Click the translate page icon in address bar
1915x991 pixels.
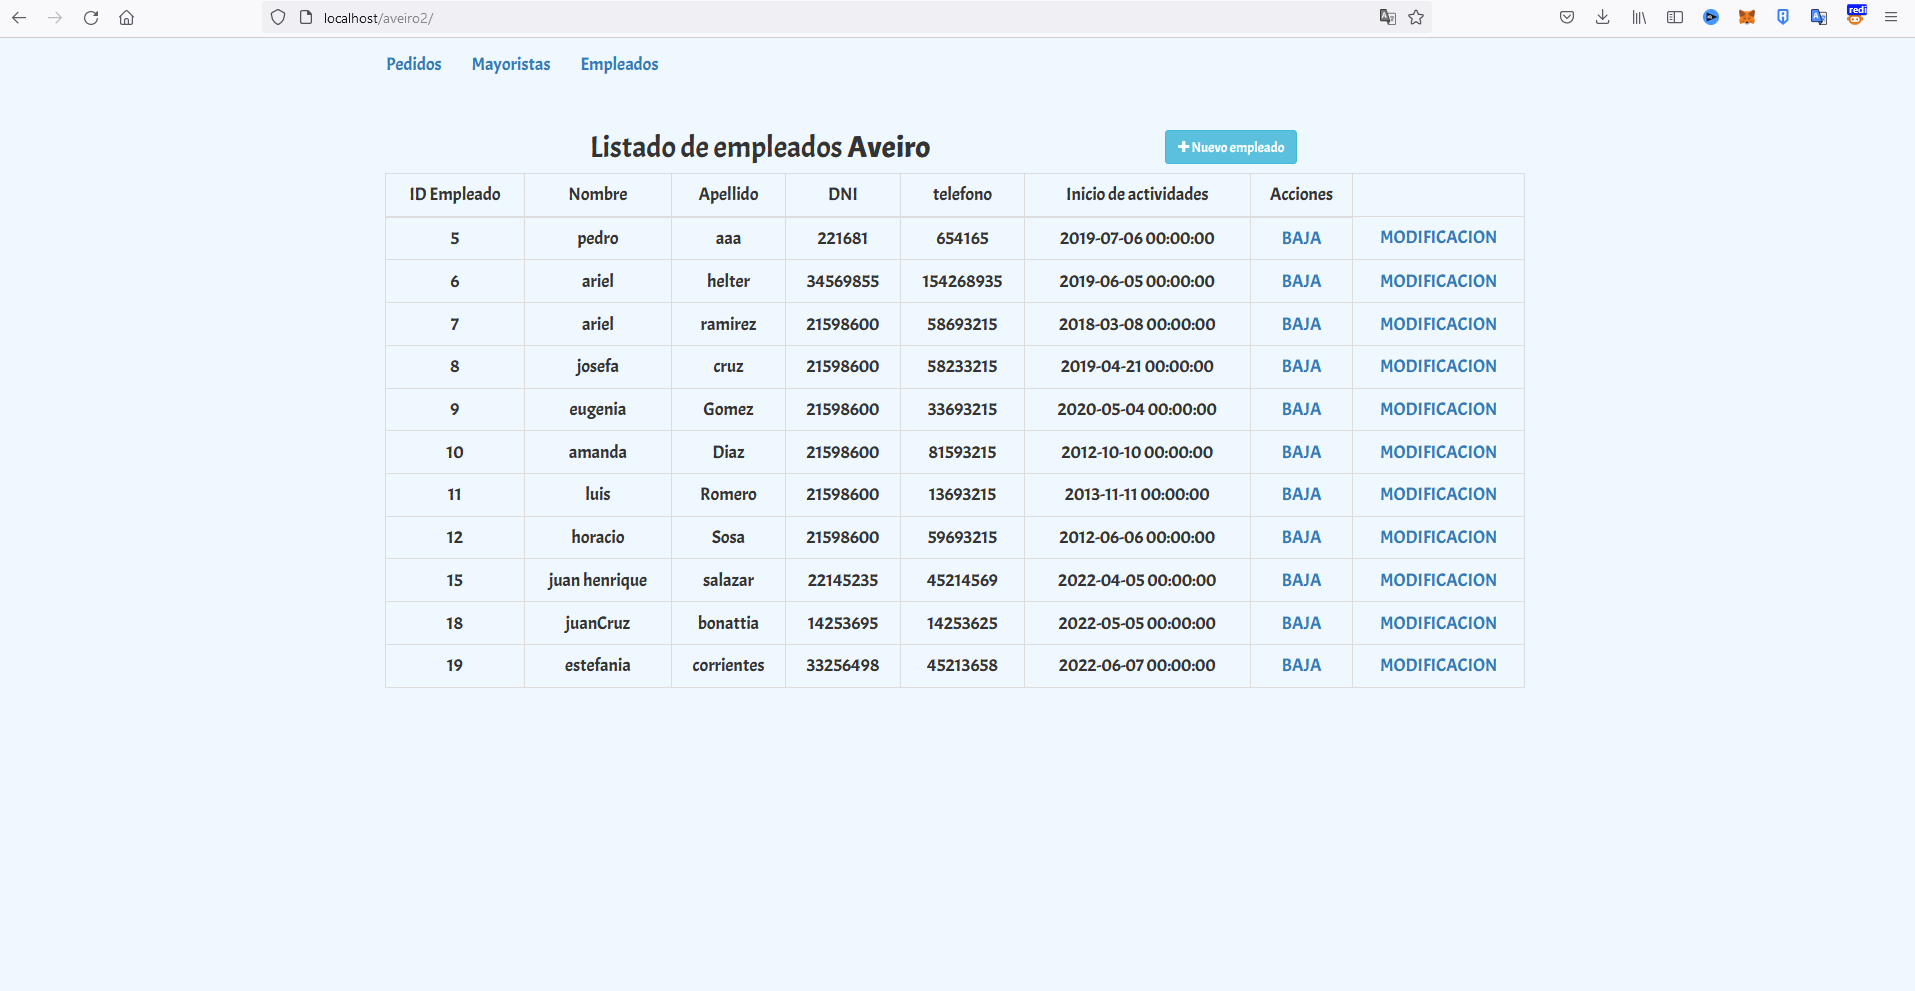click(1387, 17)
